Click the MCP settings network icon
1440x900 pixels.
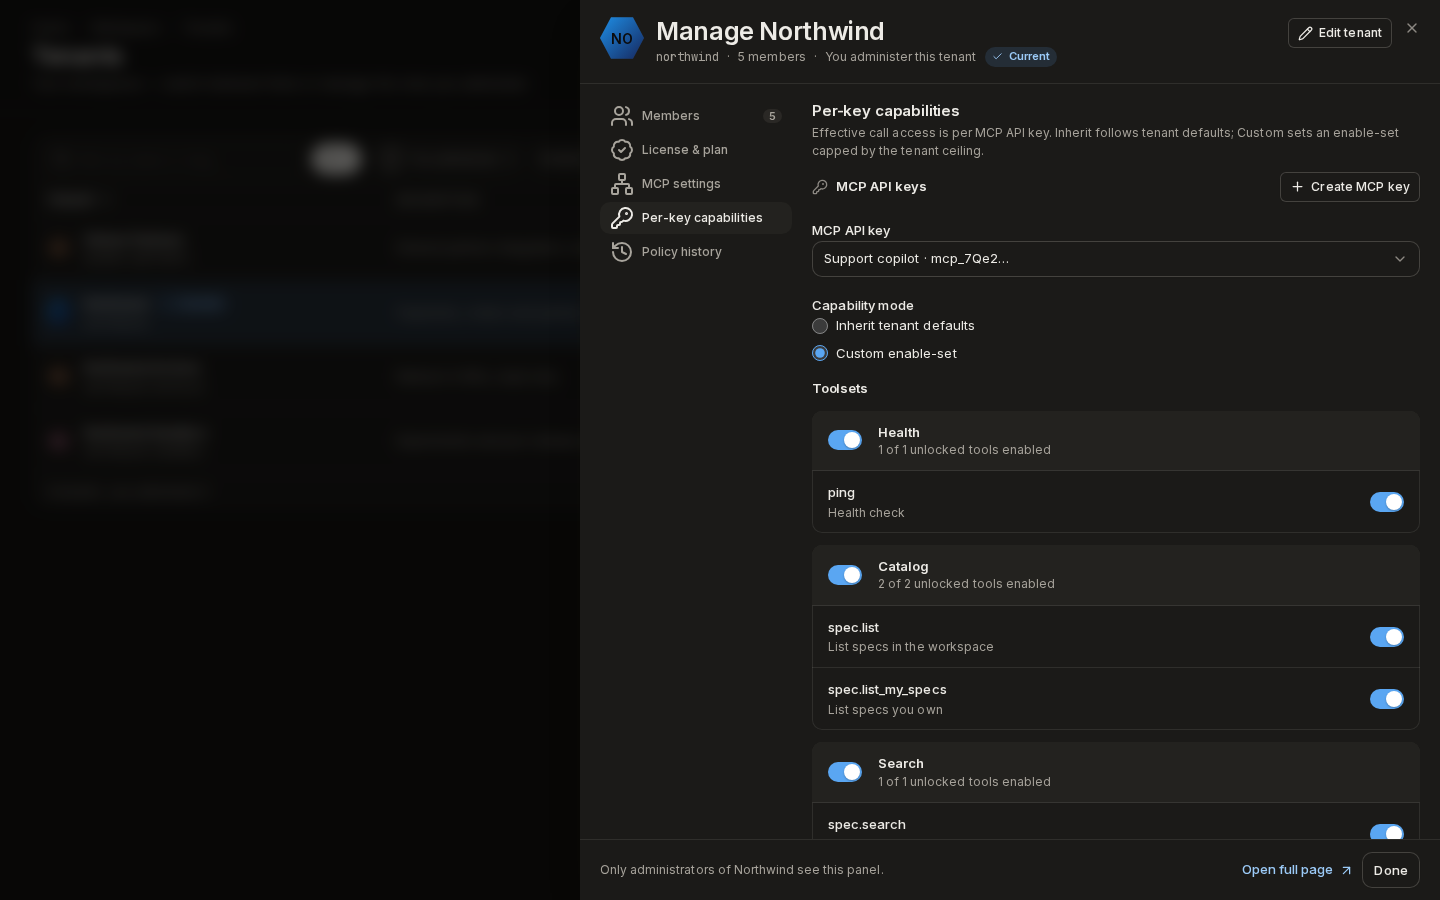coord(622,184)
